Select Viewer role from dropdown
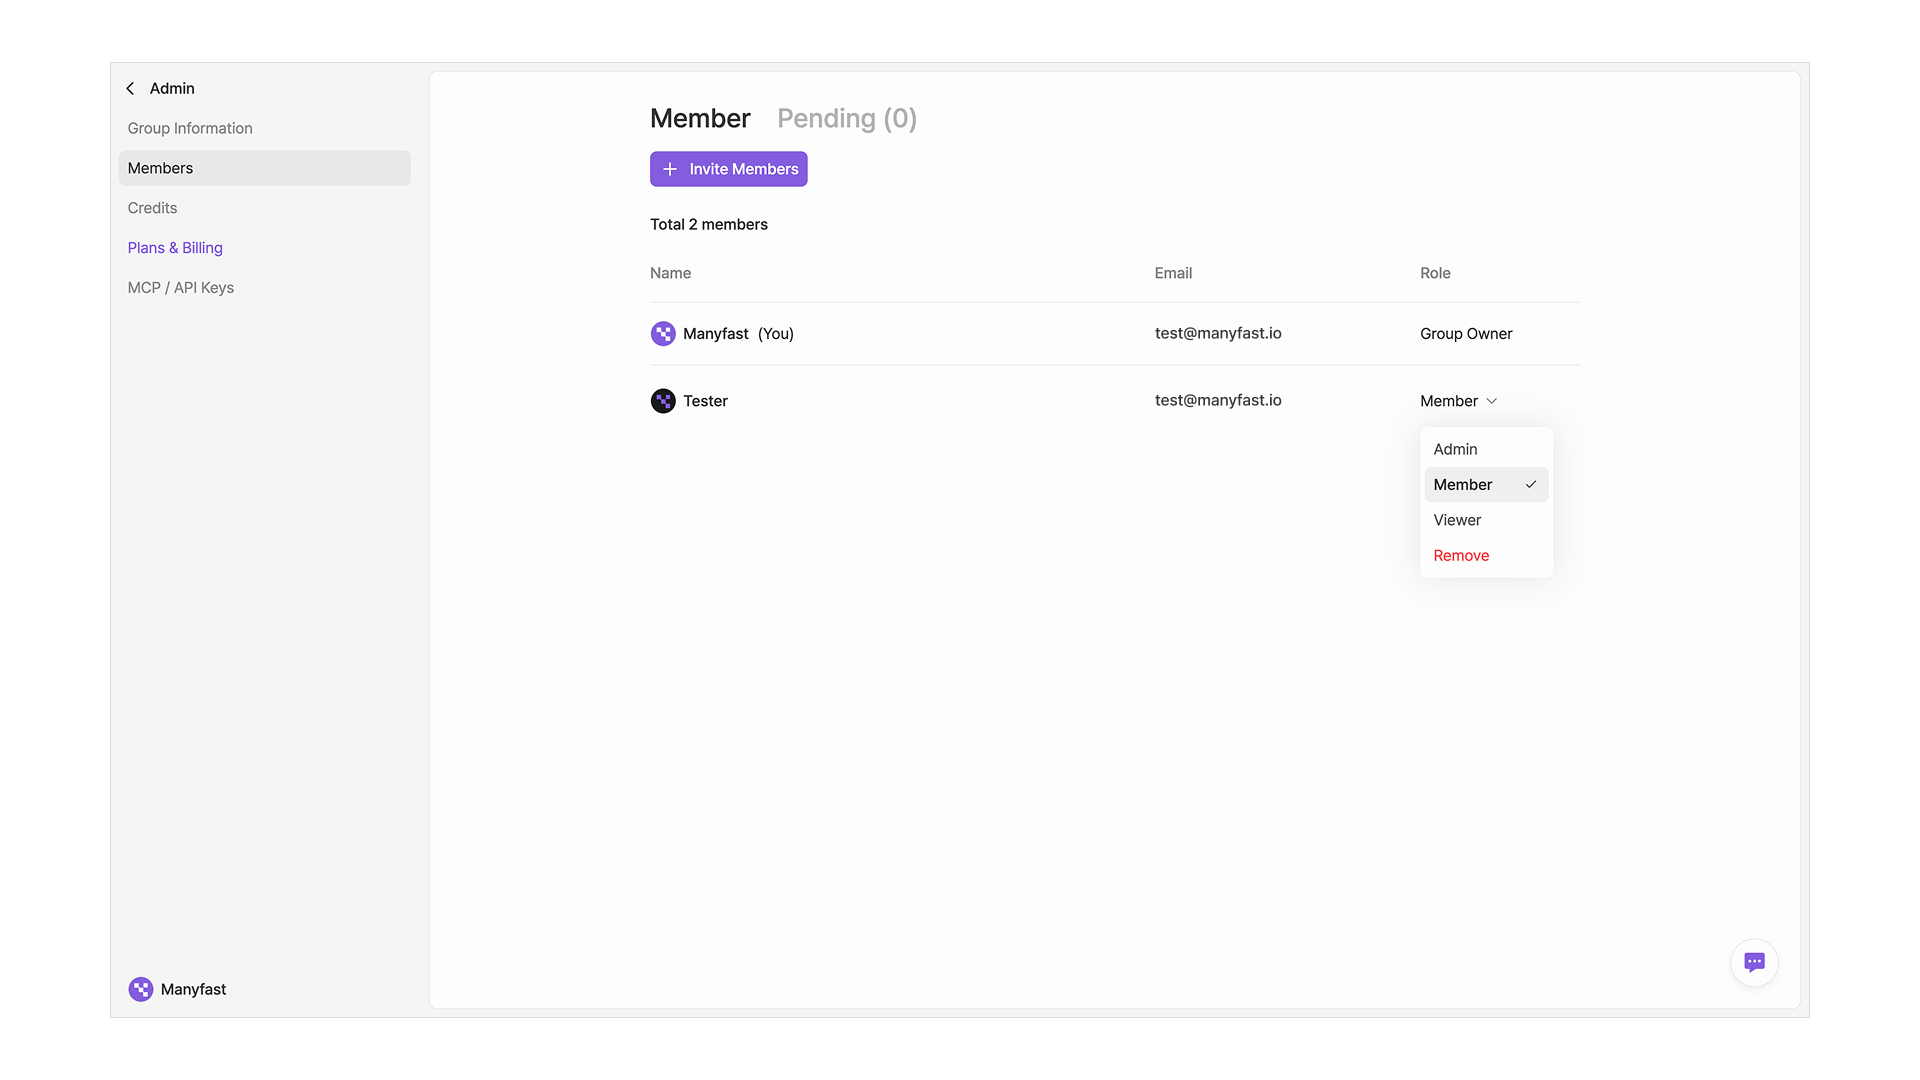The height and width of the screenshot is (1080, 1920). 1457,520
